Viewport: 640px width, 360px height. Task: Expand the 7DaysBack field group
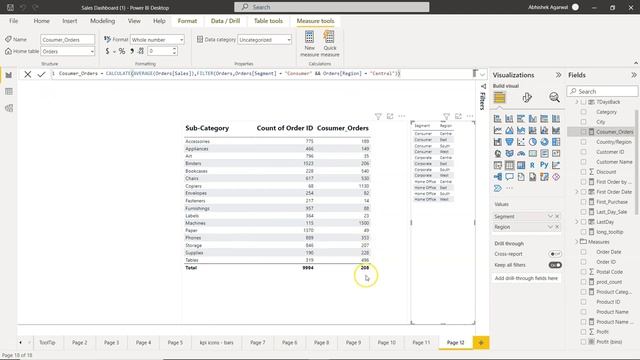[x=577, y=102]
